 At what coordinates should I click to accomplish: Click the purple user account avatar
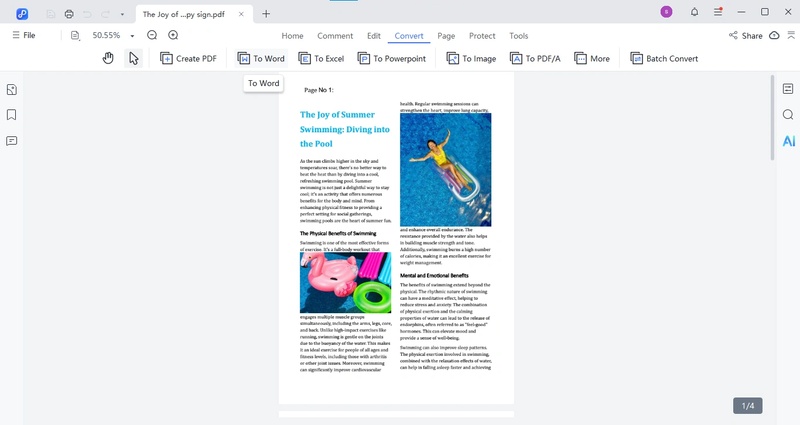[x=666, y=12]
